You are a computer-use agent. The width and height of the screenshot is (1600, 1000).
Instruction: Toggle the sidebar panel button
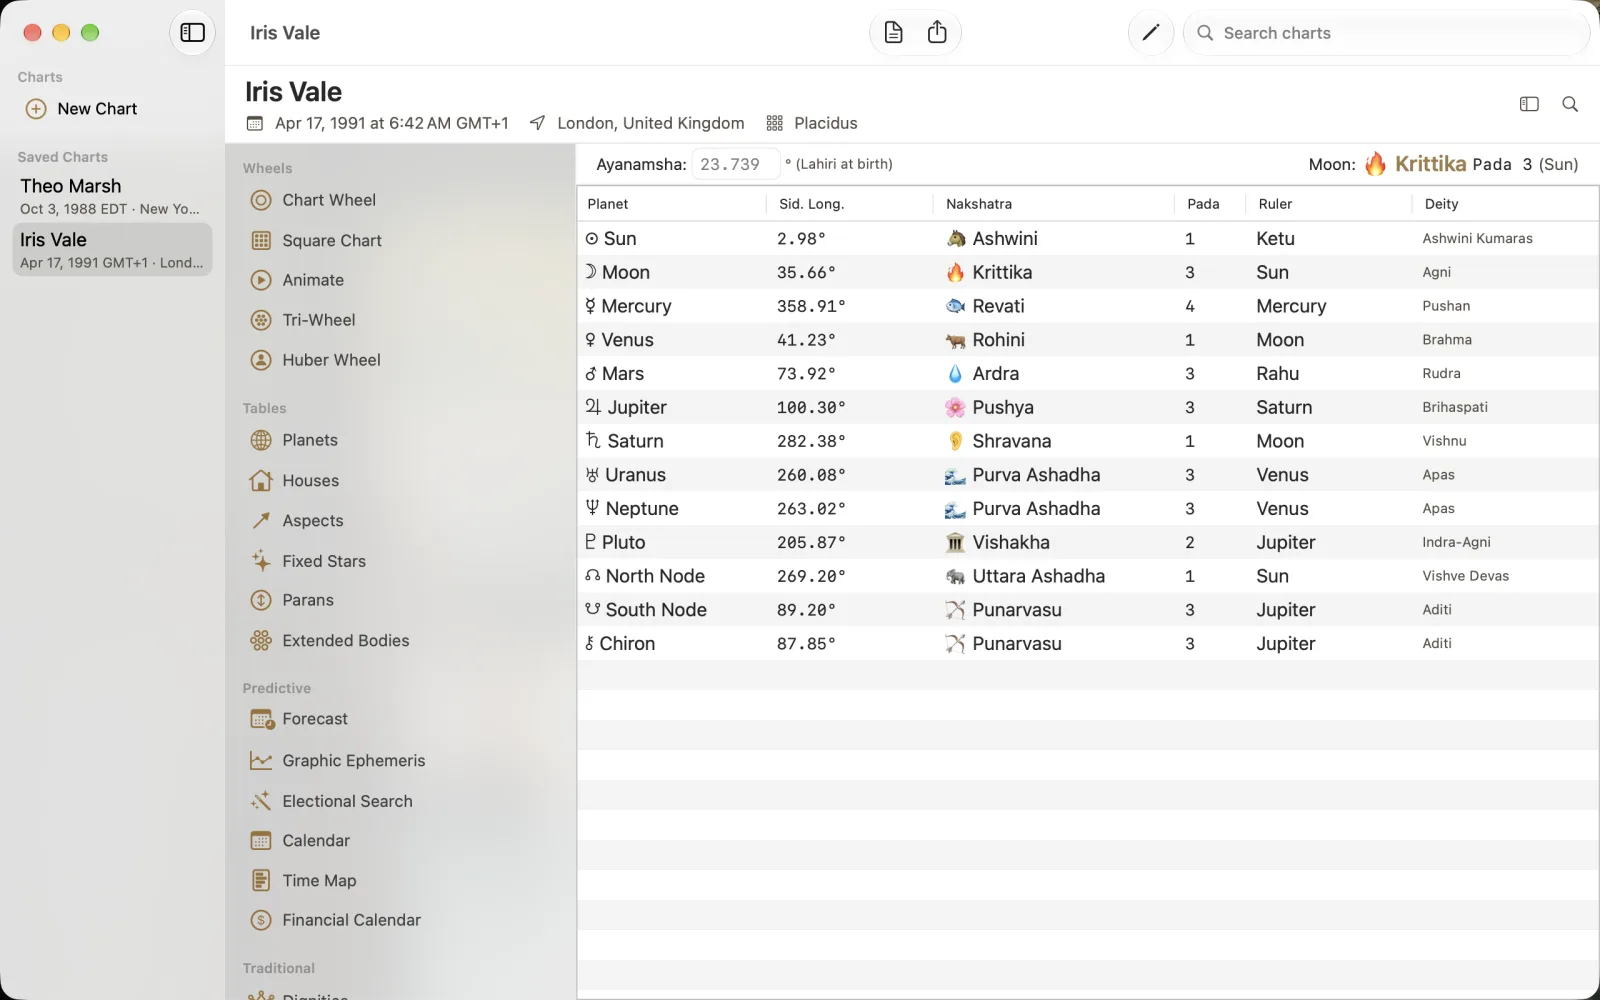(x=192, y=33)
